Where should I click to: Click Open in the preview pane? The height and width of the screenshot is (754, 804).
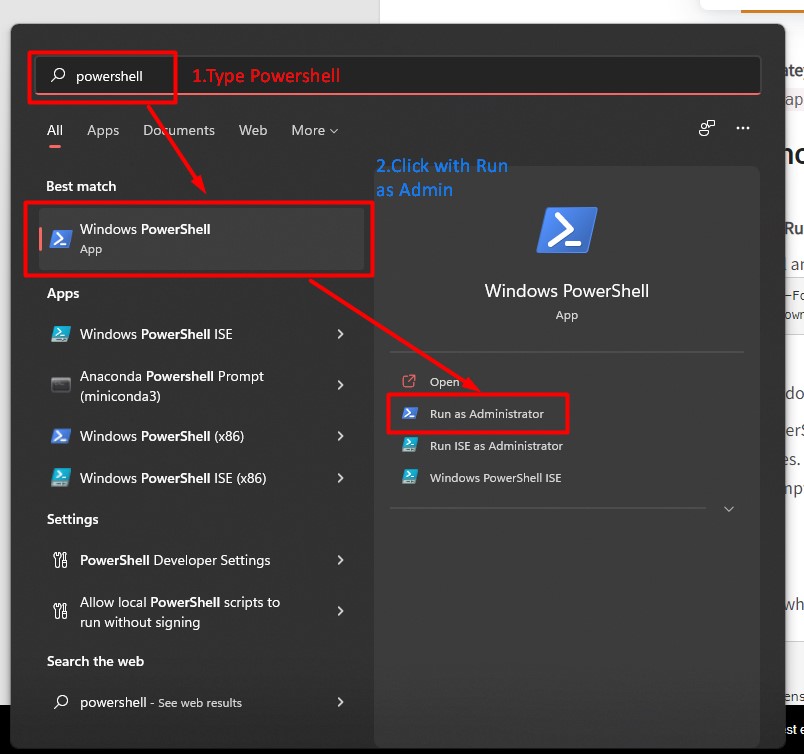444,382
